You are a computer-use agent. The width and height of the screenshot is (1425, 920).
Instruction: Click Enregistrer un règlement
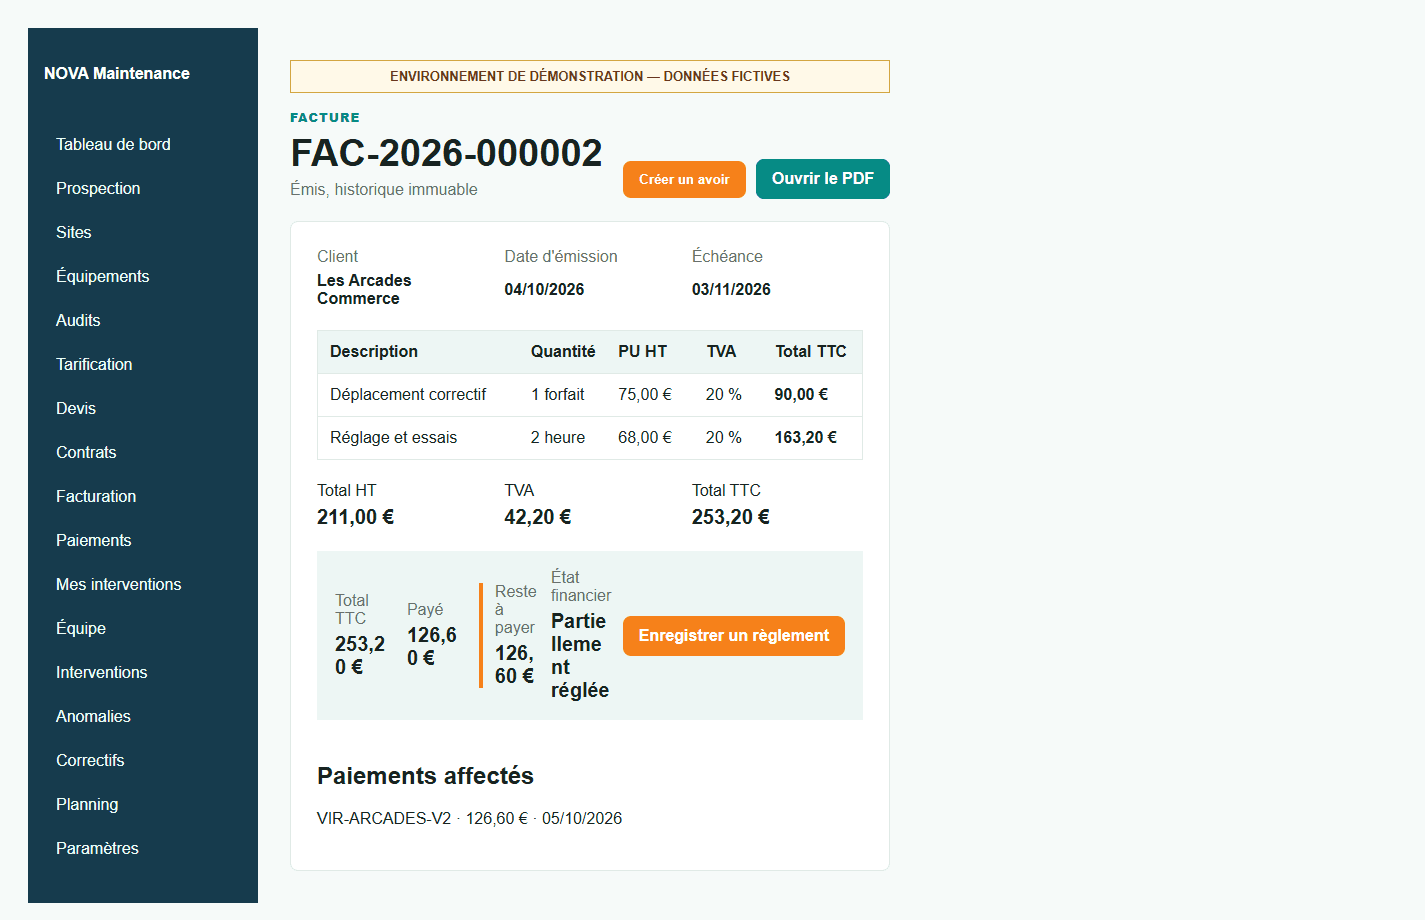(734, 636)
